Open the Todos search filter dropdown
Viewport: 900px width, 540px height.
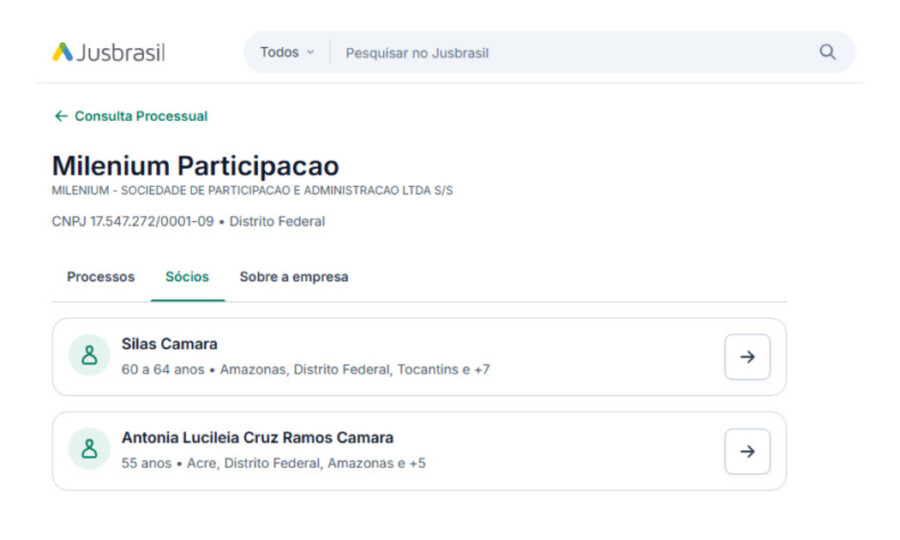287,52
